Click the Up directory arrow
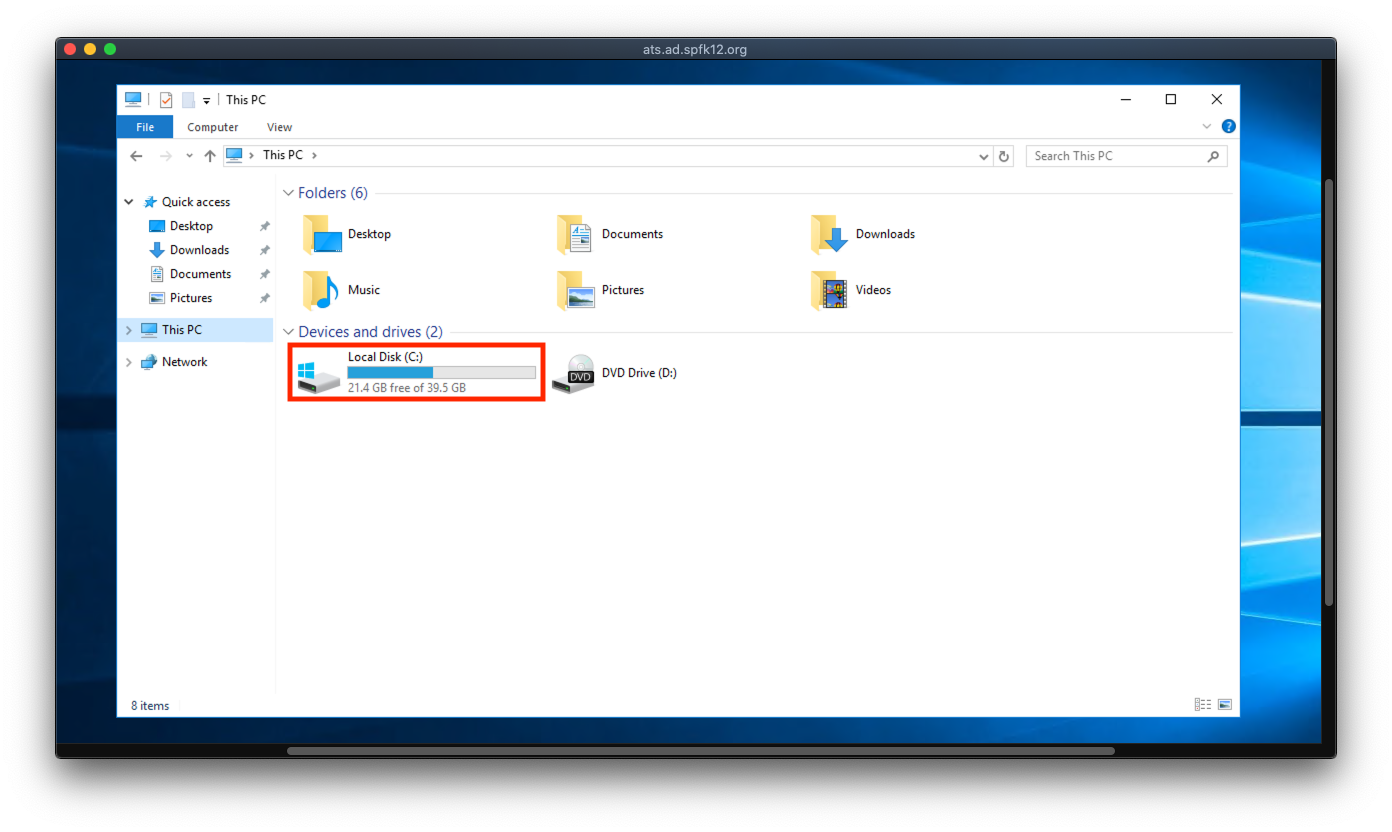Screen dimensions: 1392x832 point(210,156)
